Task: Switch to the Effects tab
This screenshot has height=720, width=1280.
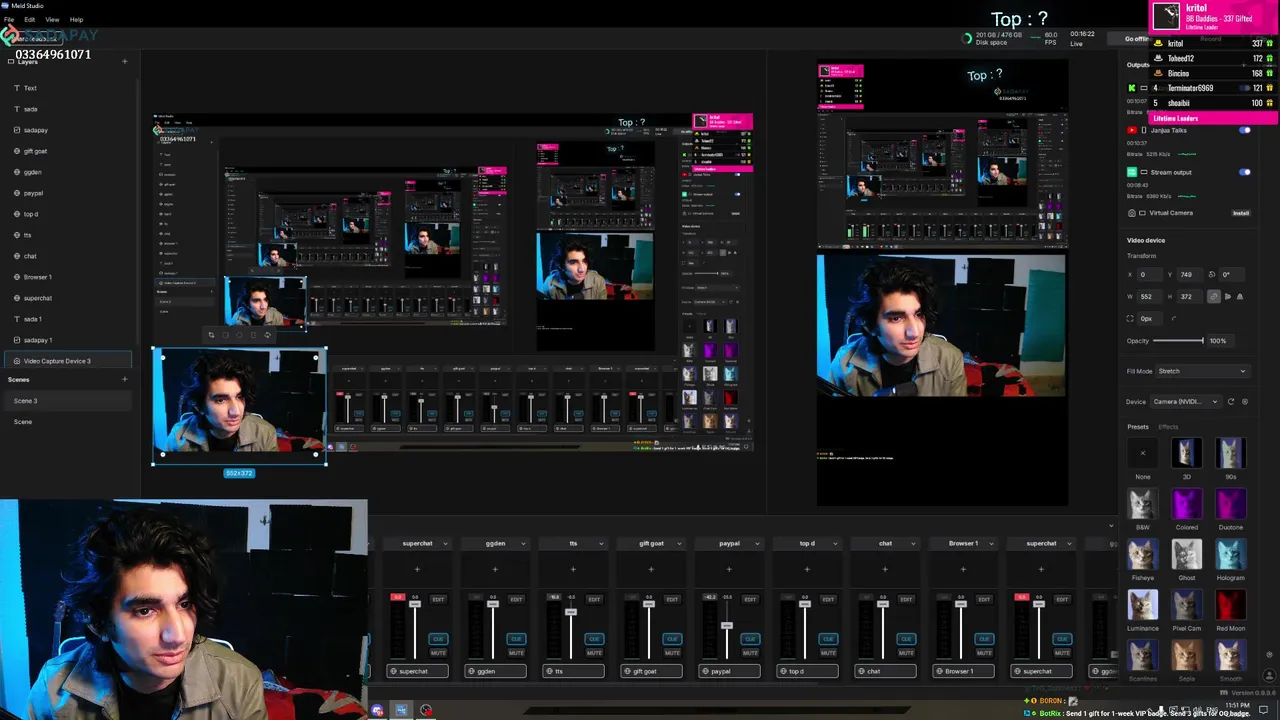Action: coord(1168,427)
